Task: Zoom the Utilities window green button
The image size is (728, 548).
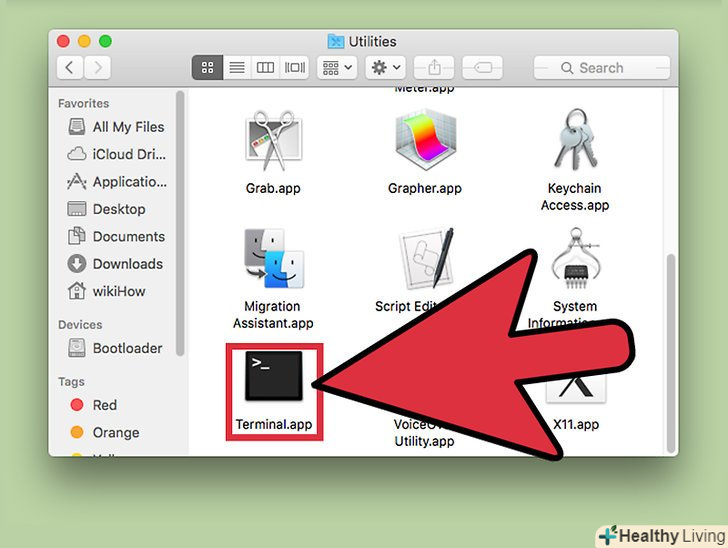Action: 105,41
